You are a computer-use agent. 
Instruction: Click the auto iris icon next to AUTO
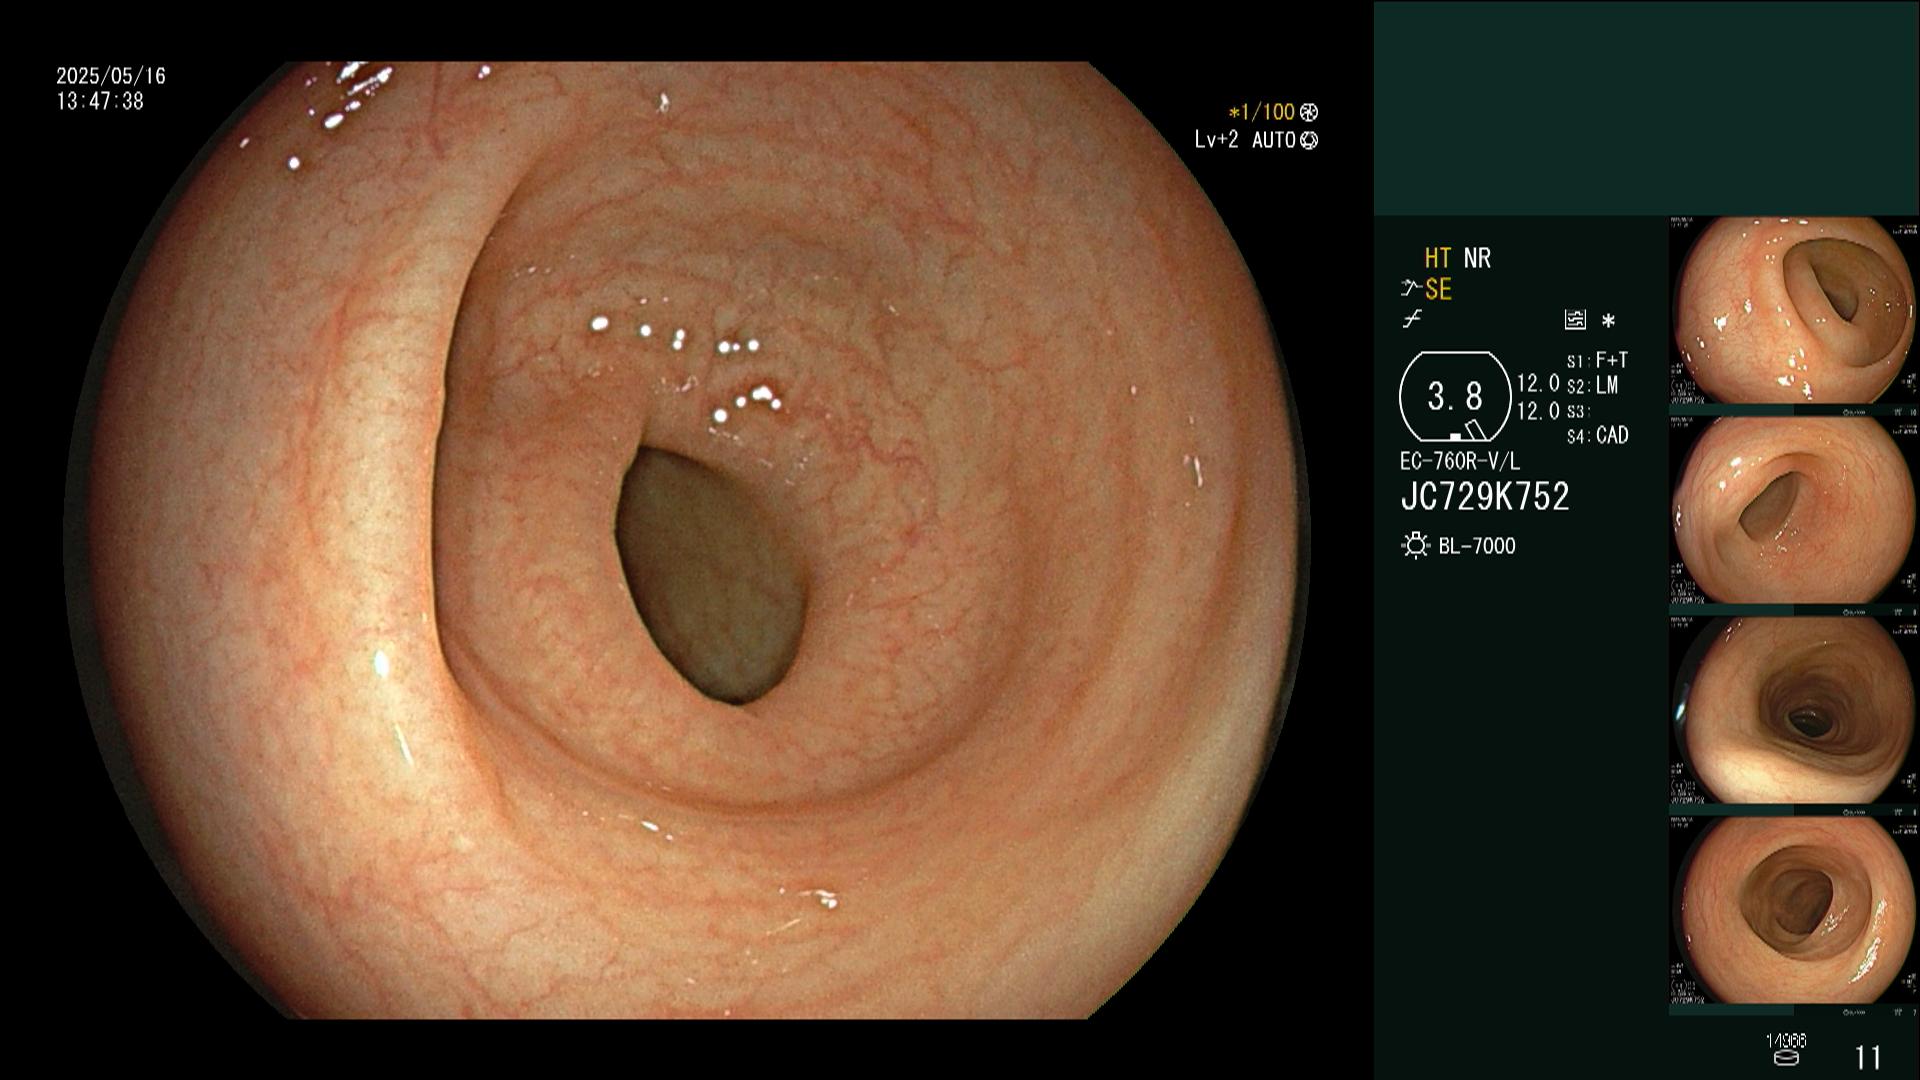[1309, 140]
